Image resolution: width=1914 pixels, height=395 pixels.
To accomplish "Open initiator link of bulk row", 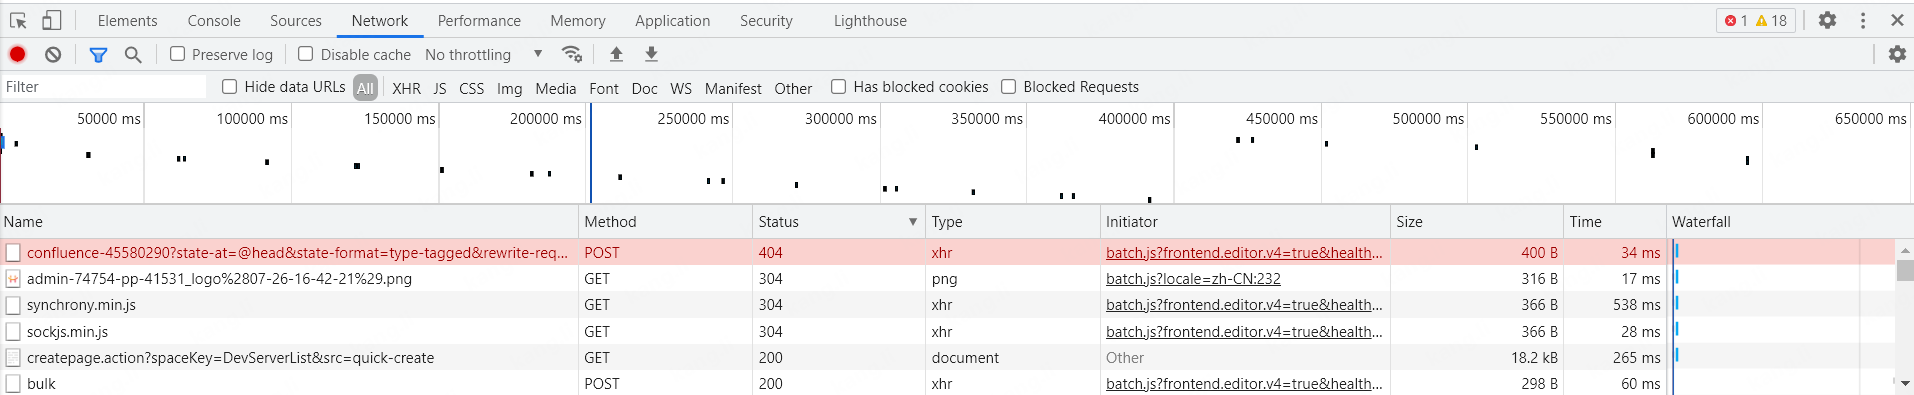I will tap(1244, 384).
